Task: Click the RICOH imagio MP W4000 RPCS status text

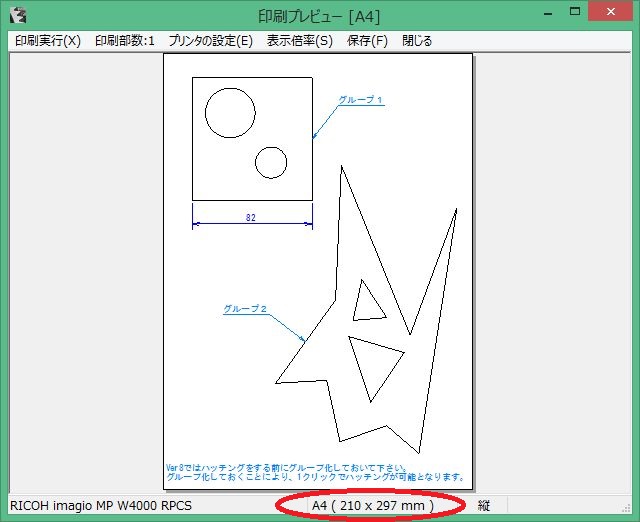Action: pyautogui.click(x=101, y=506)
